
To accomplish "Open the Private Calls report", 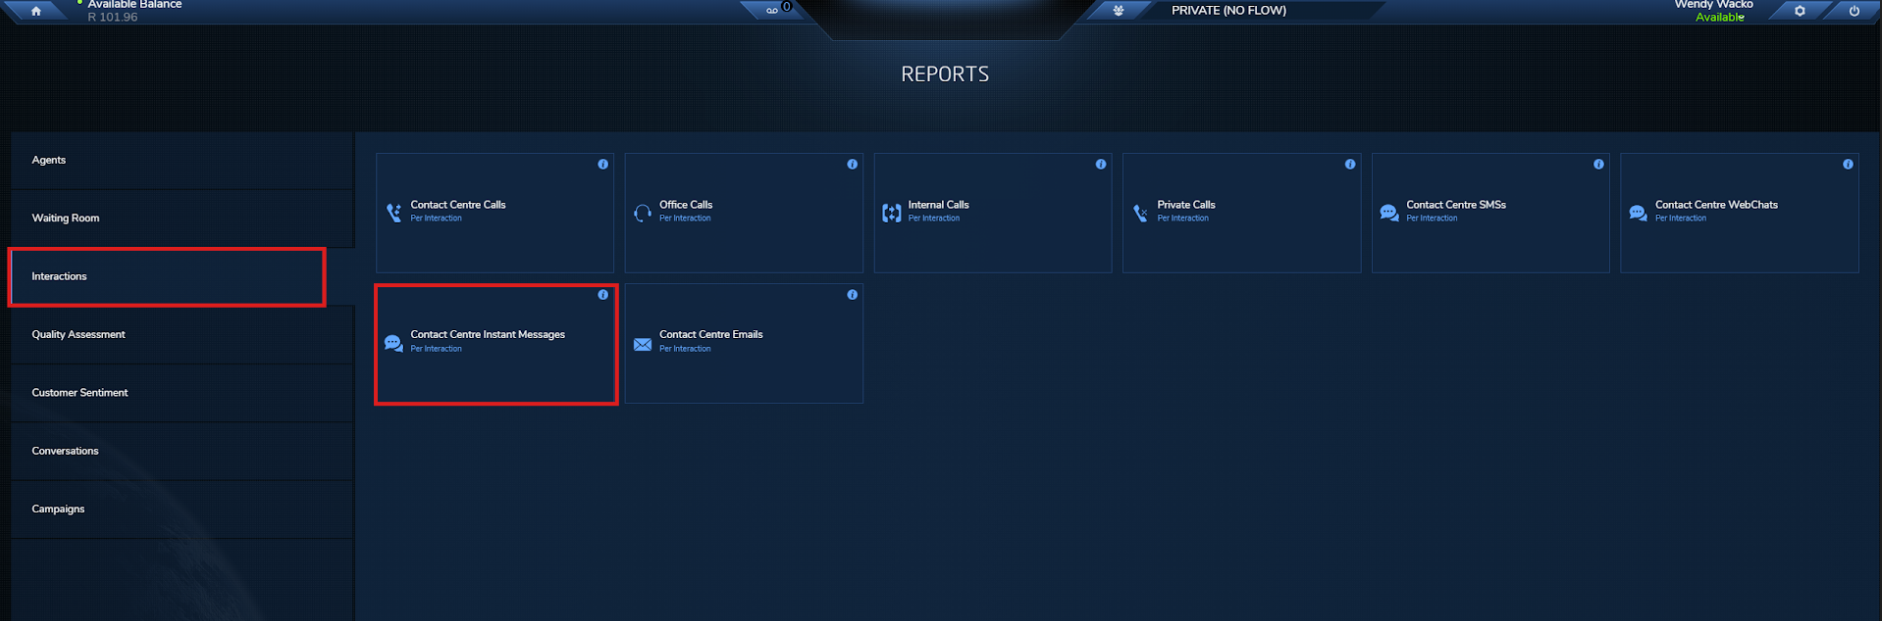I will pos(1242,213).
